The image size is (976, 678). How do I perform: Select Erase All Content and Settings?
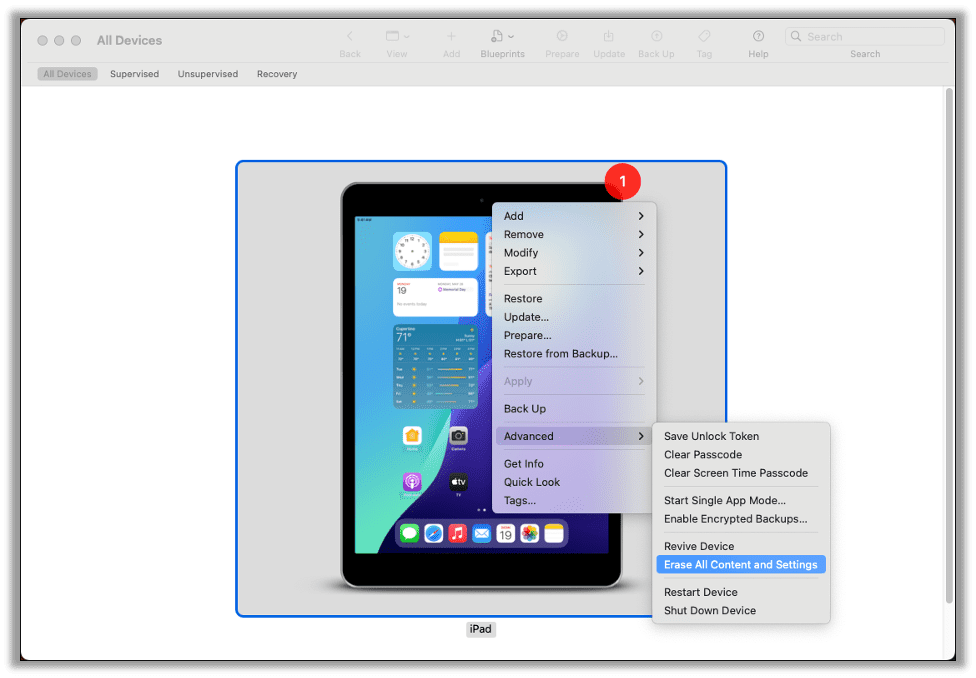[740, 564]
